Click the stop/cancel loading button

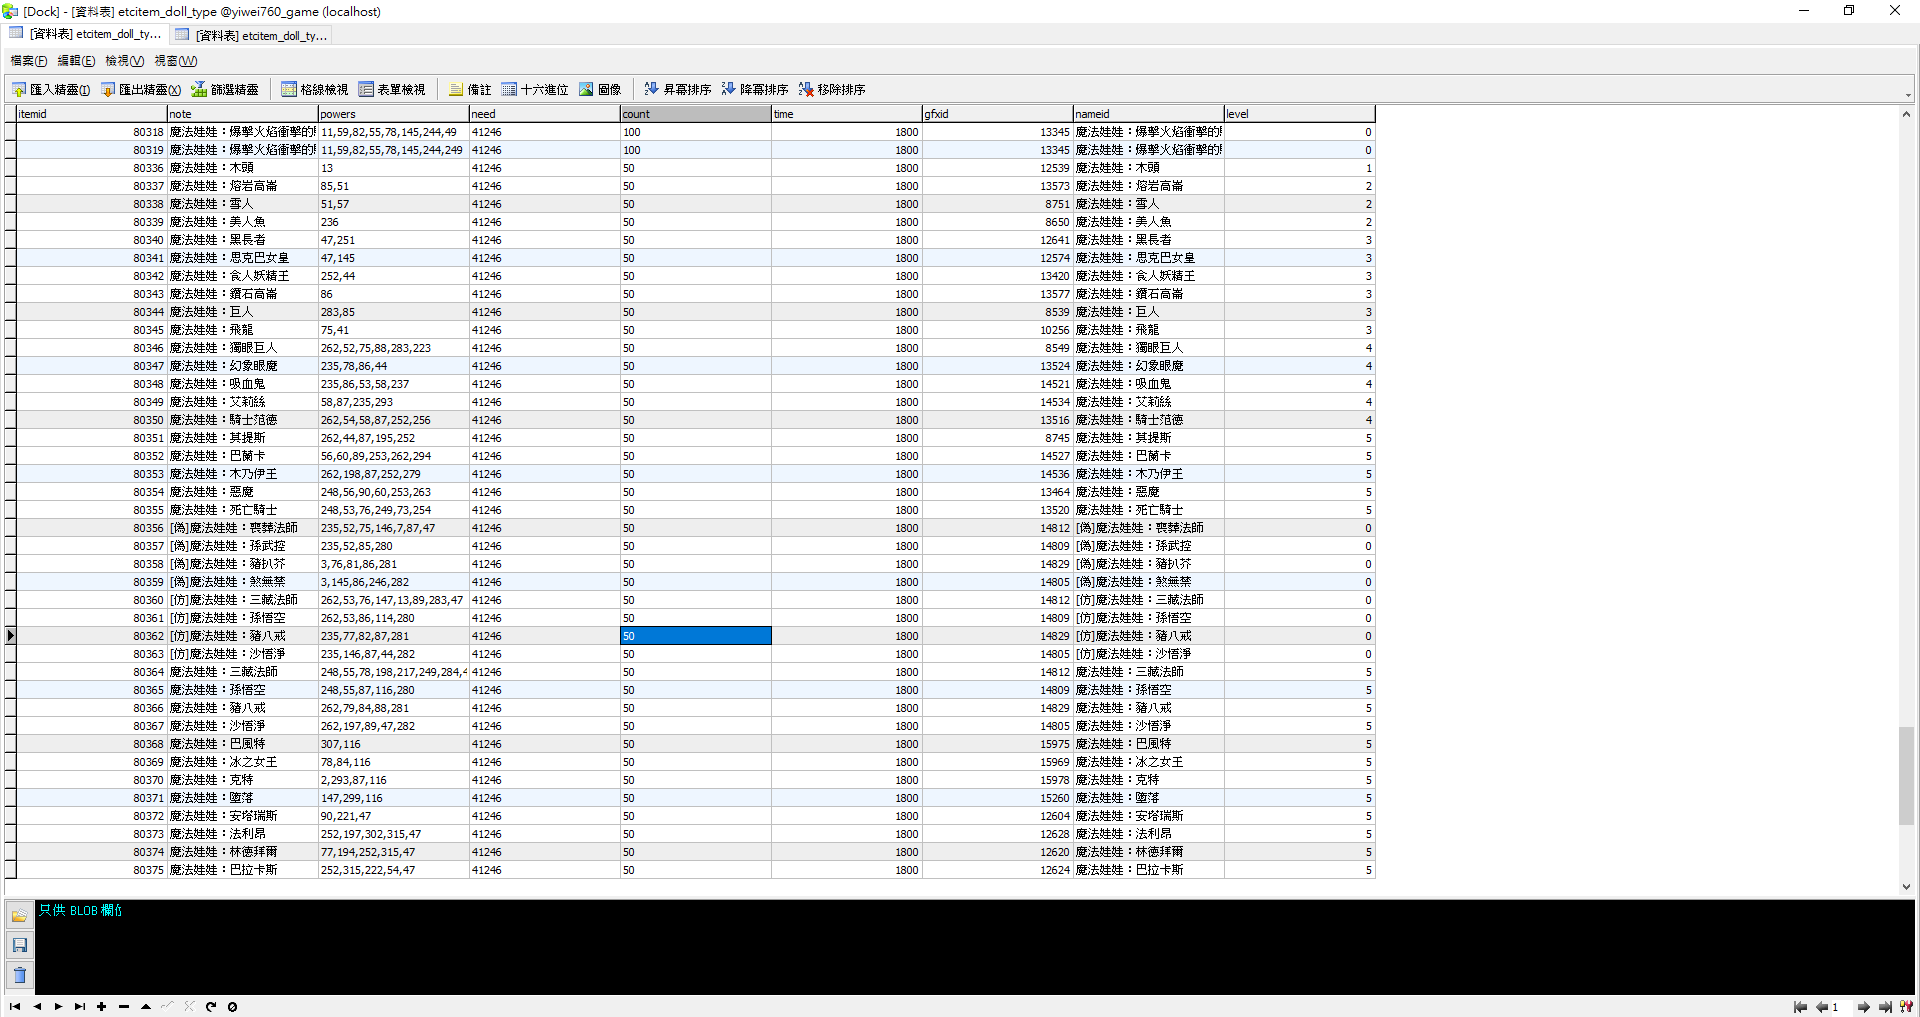(232, 1007)
